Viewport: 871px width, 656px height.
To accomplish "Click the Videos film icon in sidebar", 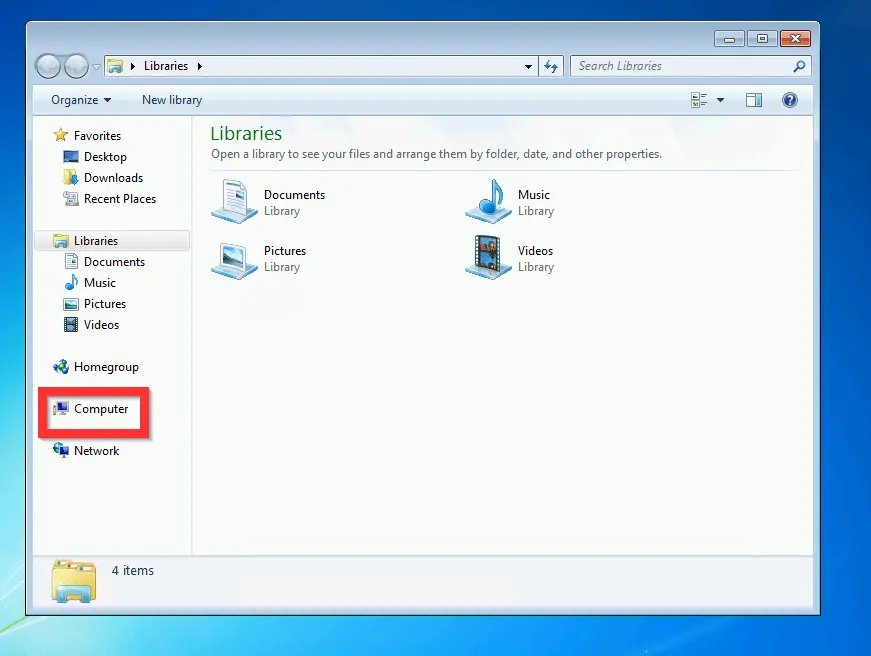I will pyautogui.click(x=71, y=324).
